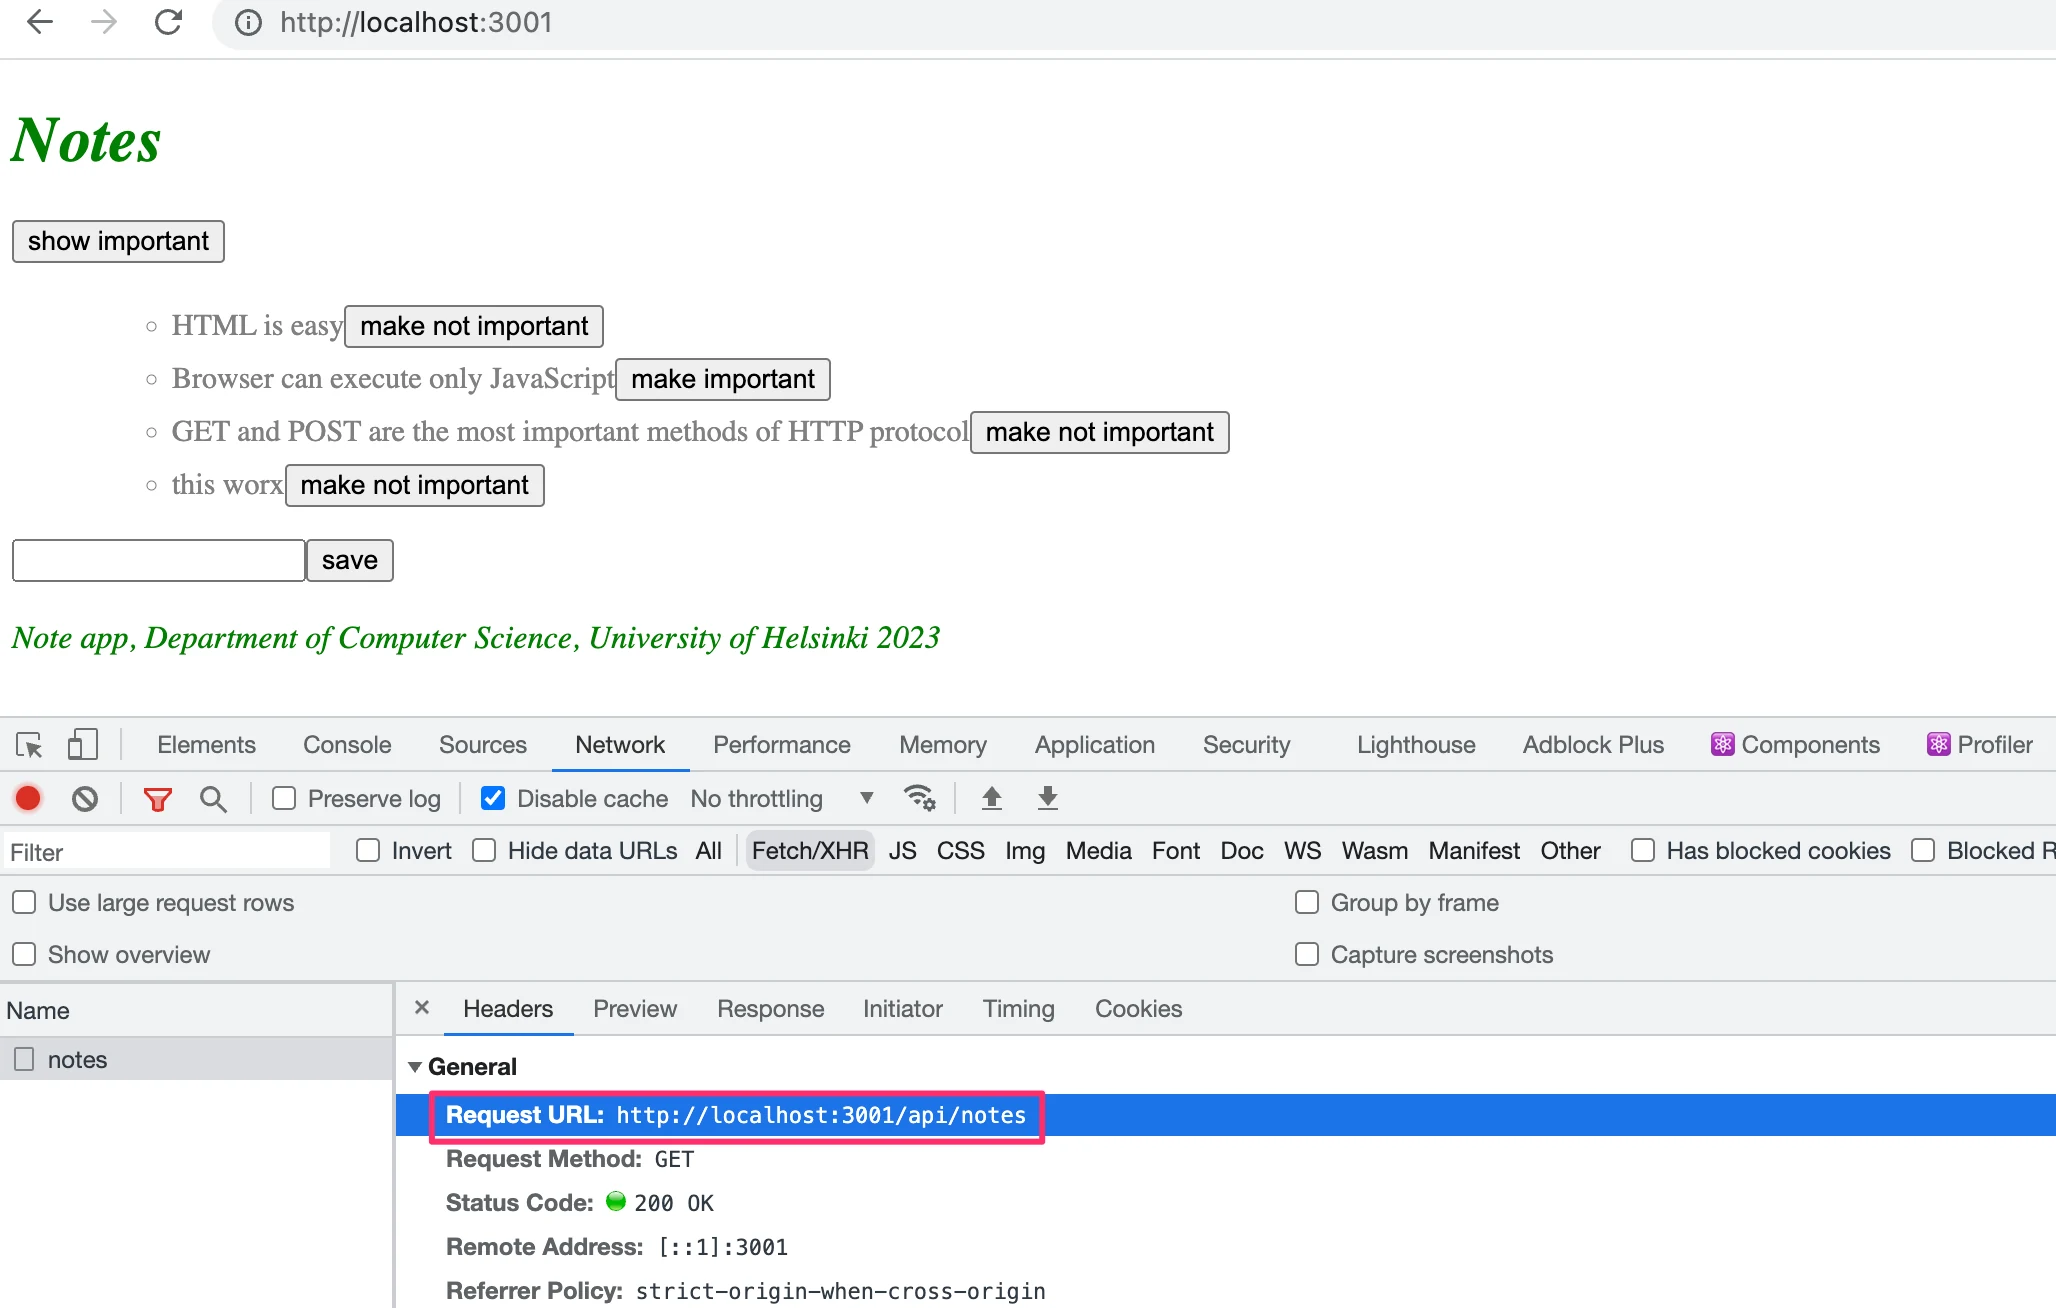Switch to the Response tab
2056x1308 pixels.
[770, 1009]
